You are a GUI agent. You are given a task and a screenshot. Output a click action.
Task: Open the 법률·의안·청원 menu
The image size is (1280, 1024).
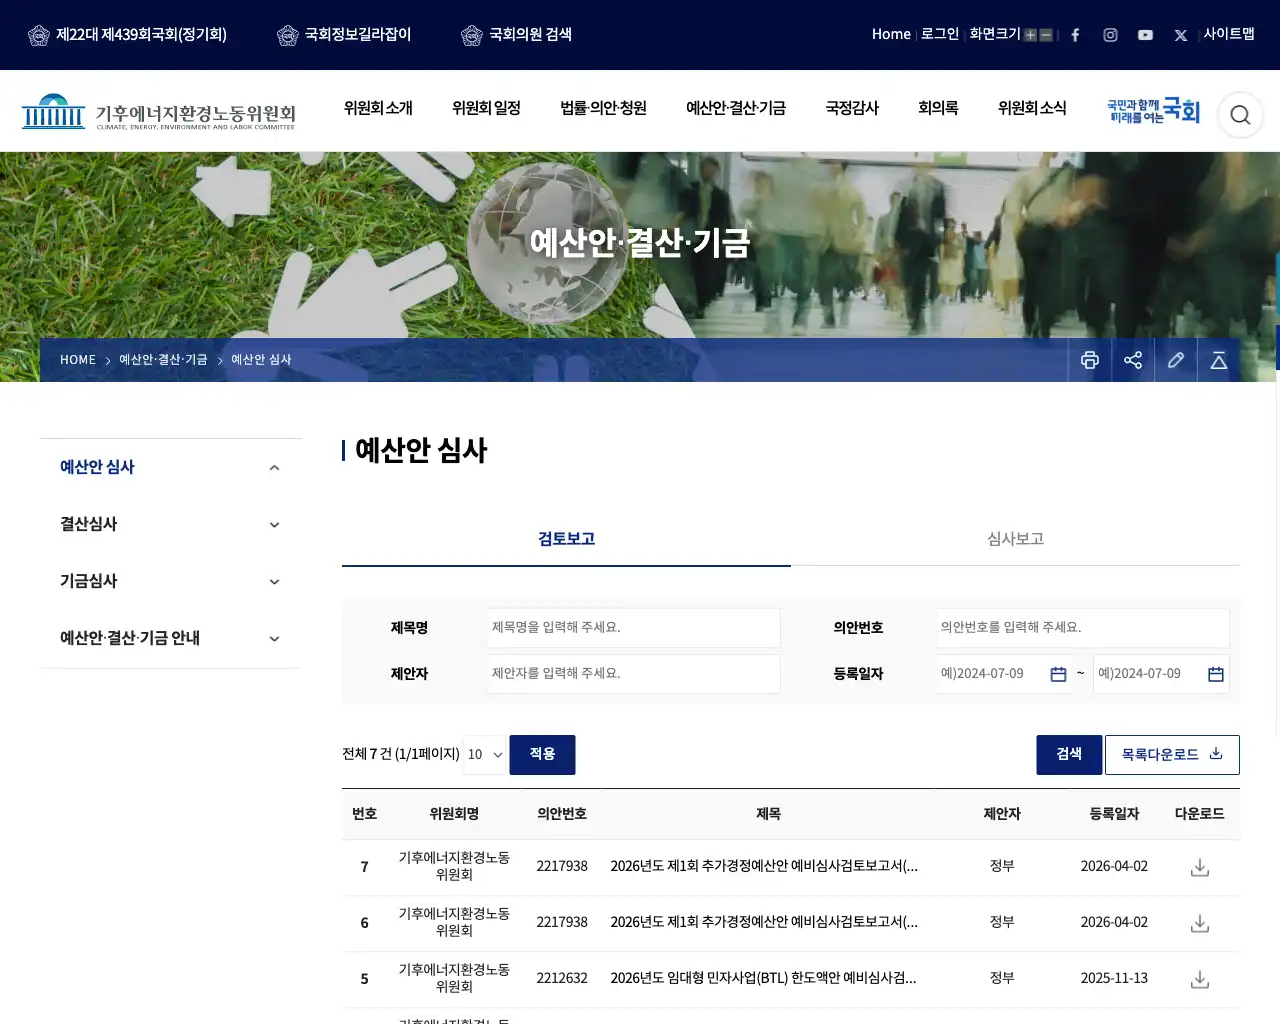click(x=603, y=108)
